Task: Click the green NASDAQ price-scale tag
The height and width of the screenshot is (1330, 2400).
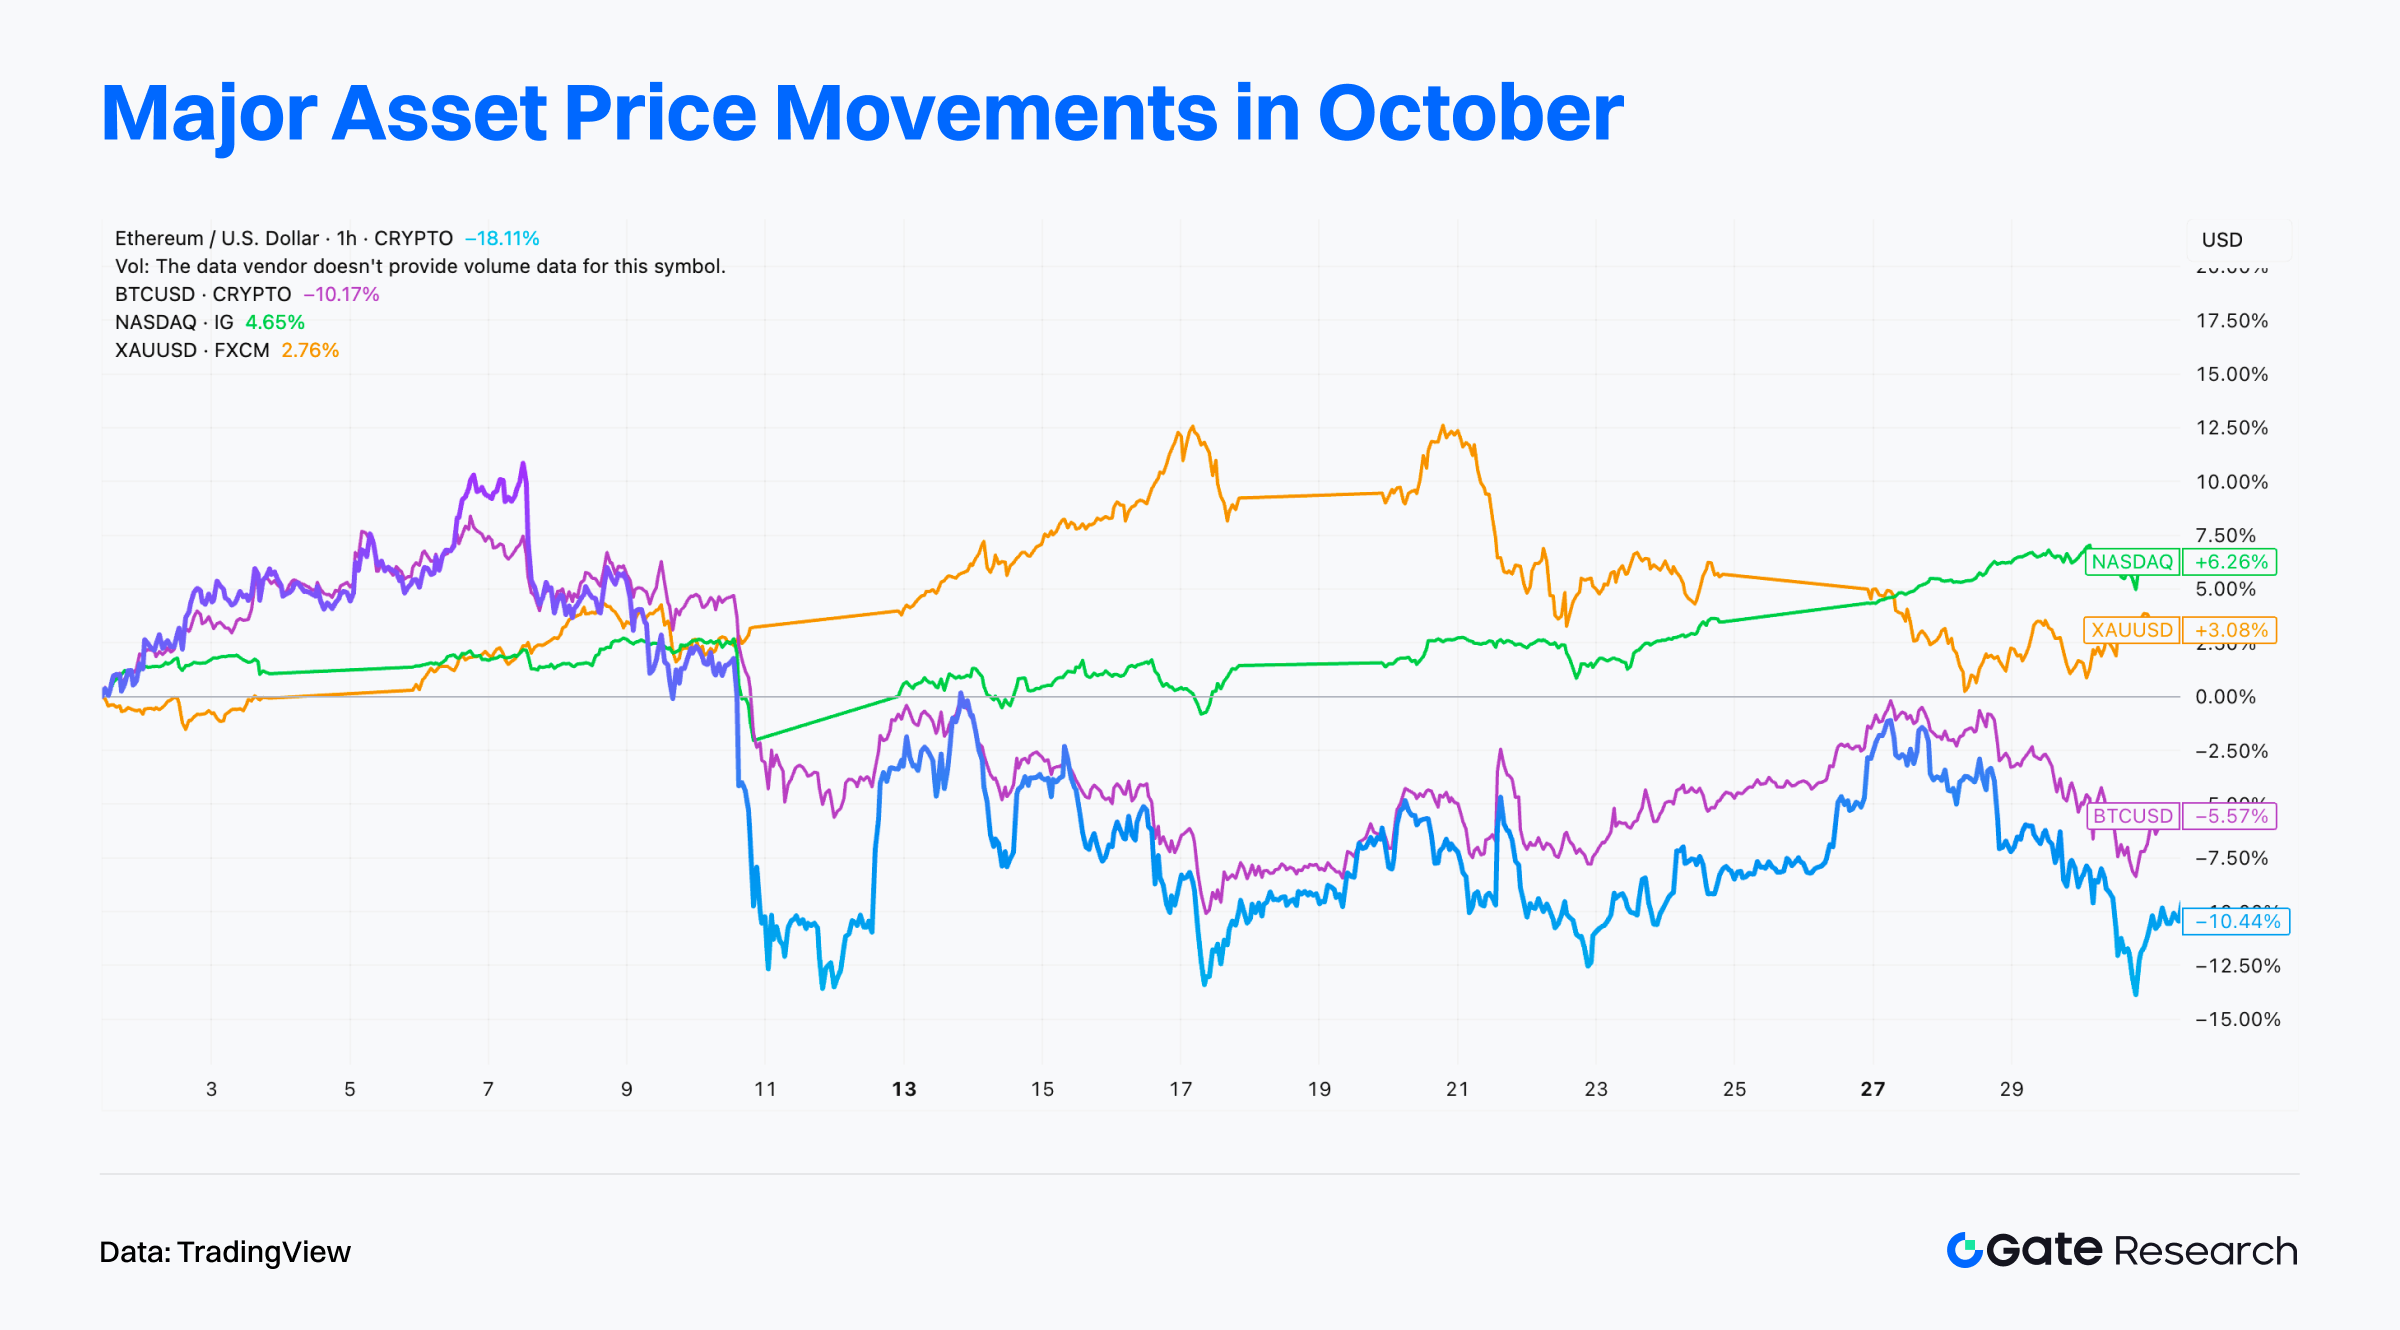Action: pyautogui.click(x=2132, y=562)
